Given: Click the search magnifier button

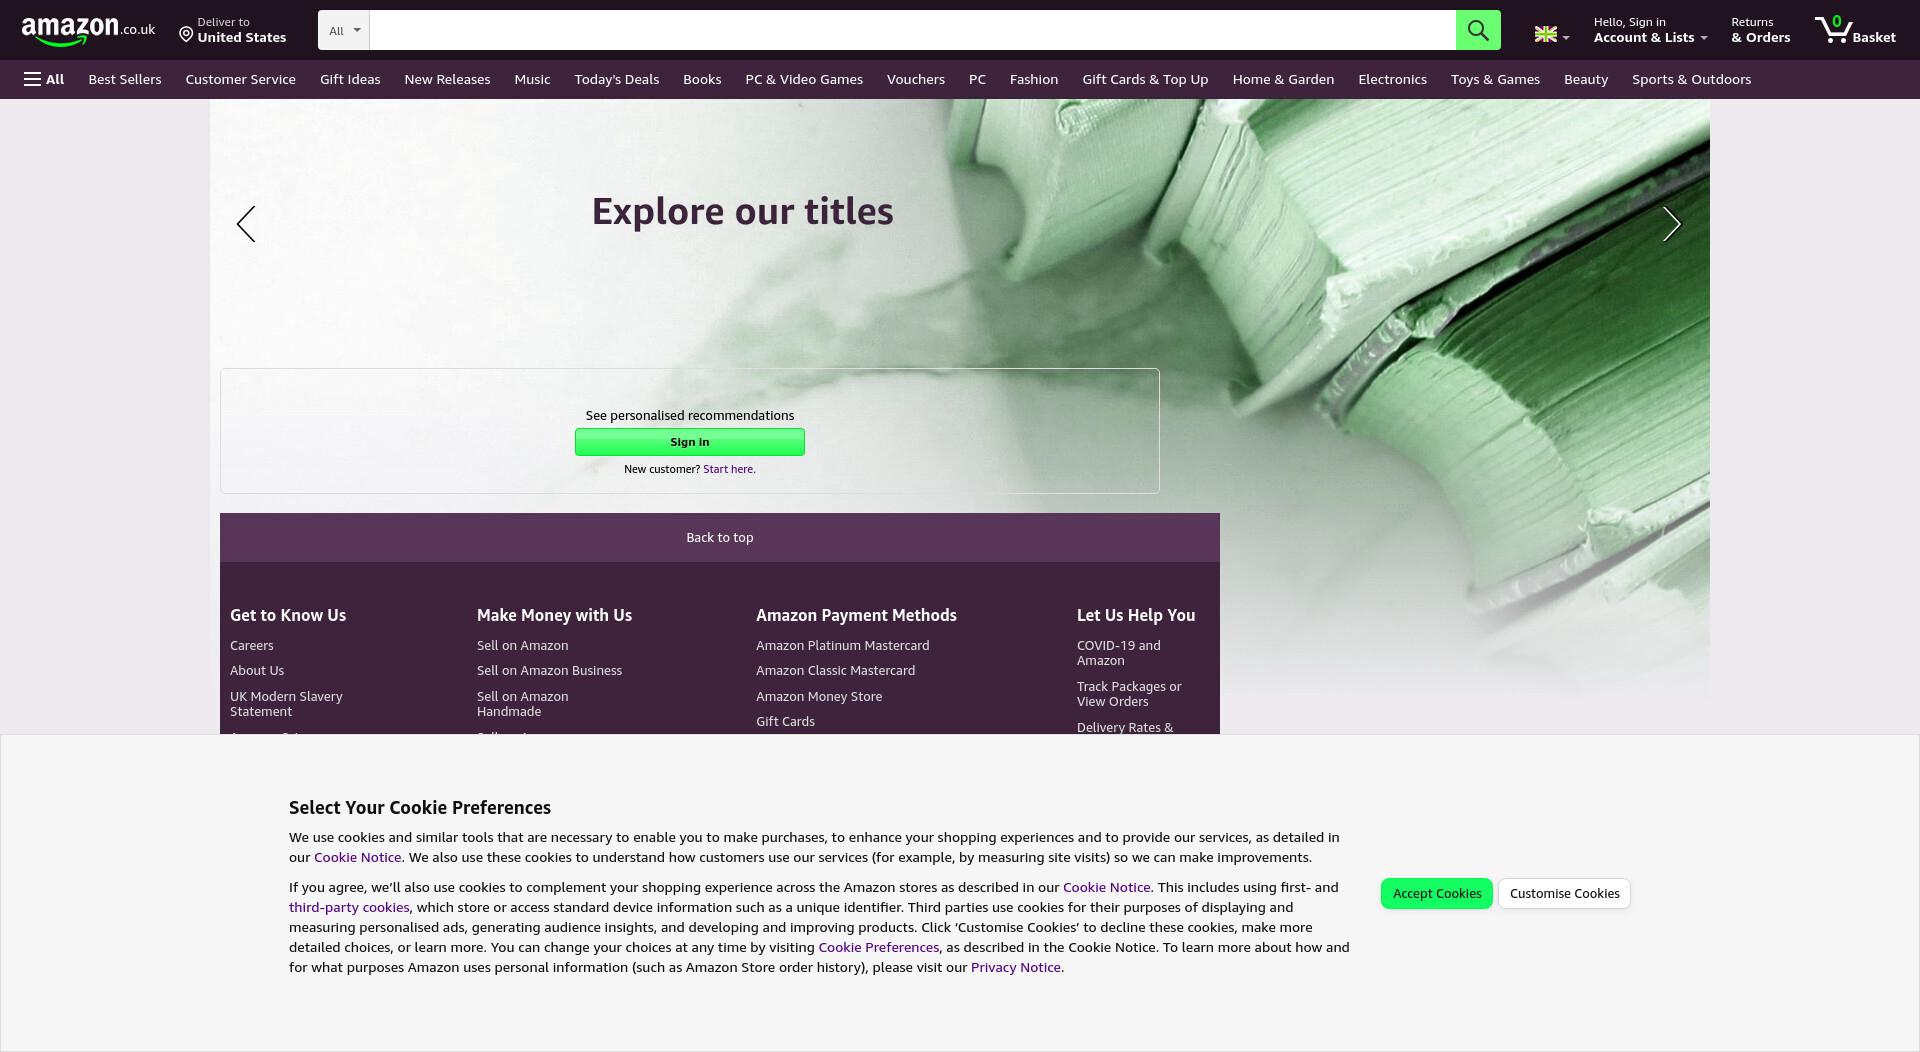Looking at the screenshot, I should (x=1477, y=30).
